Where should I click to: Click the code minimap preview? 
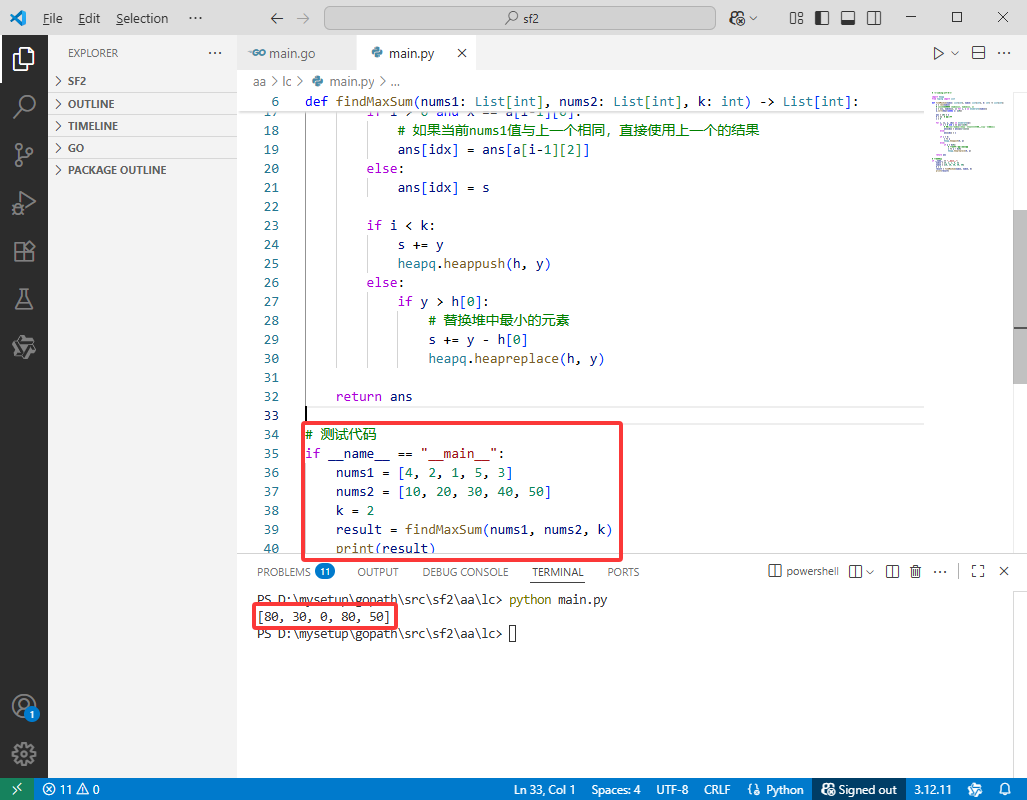click(x=967, y=132)
